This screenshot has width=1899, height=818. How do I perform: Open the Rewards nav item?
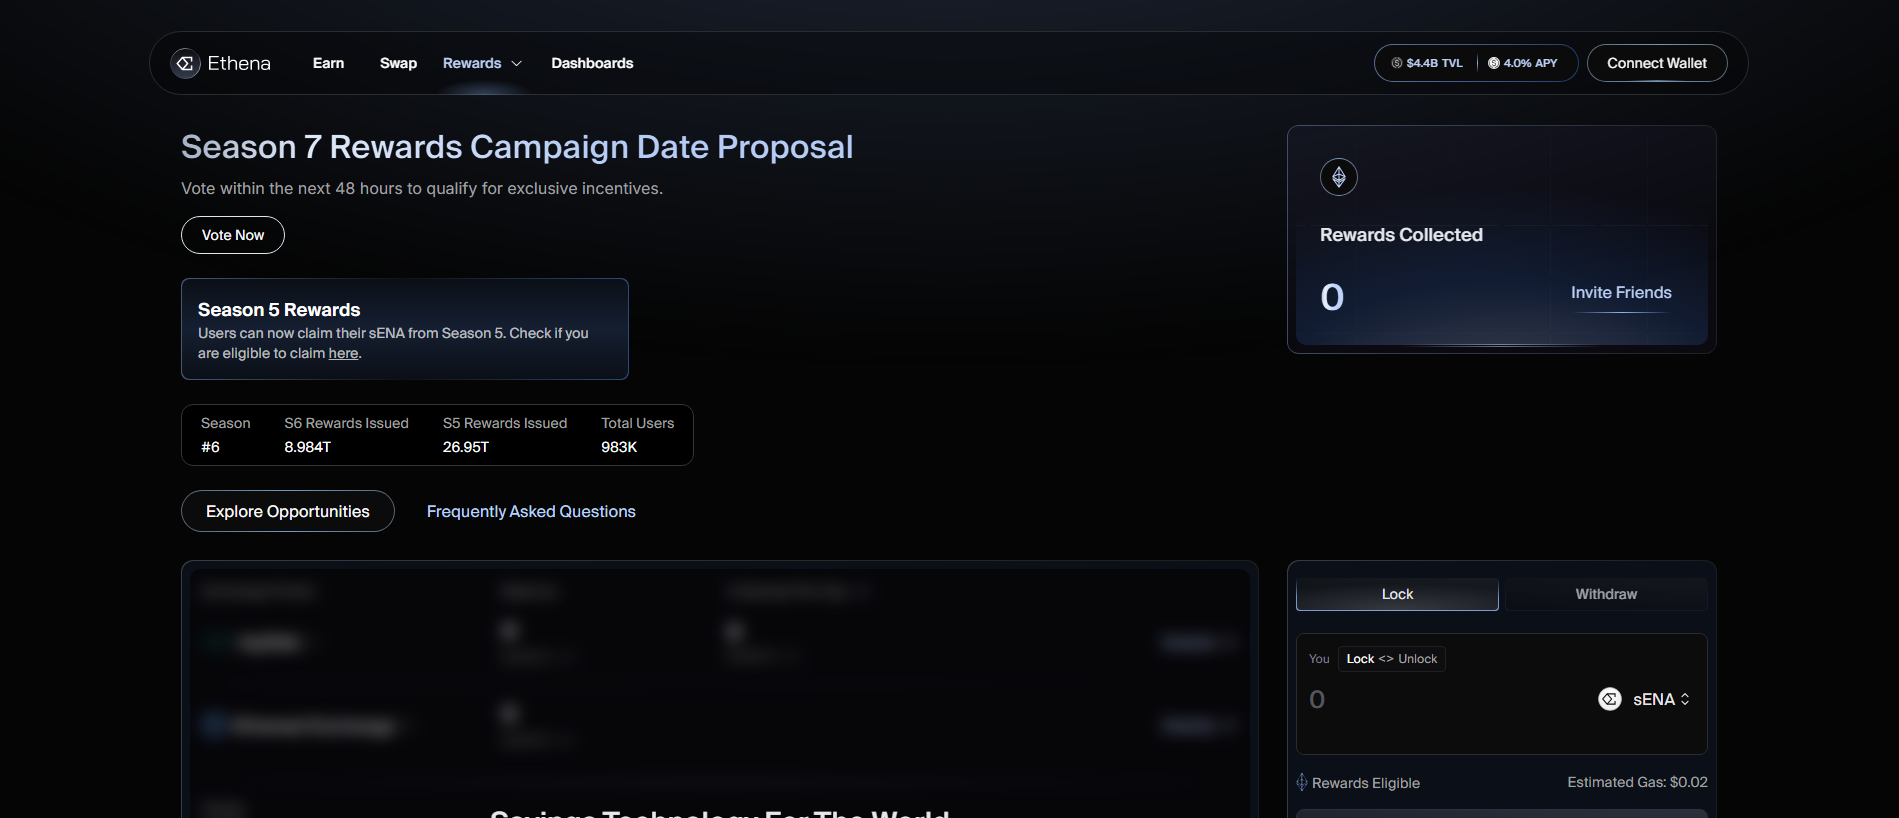click(472, 63)
